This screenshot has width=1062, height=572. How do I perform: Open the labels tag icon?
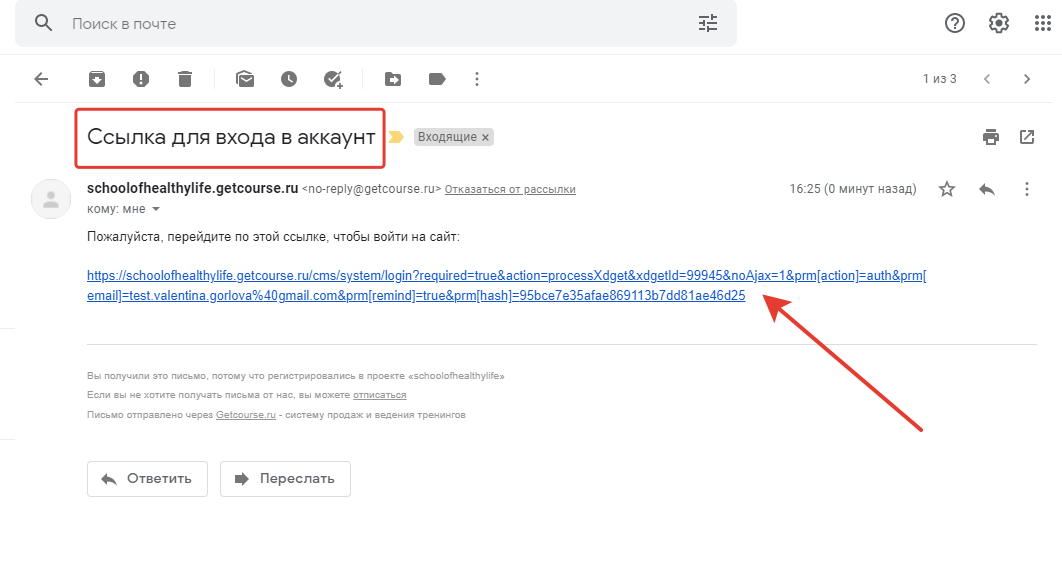pyautogui.click(x=437, y=79)
